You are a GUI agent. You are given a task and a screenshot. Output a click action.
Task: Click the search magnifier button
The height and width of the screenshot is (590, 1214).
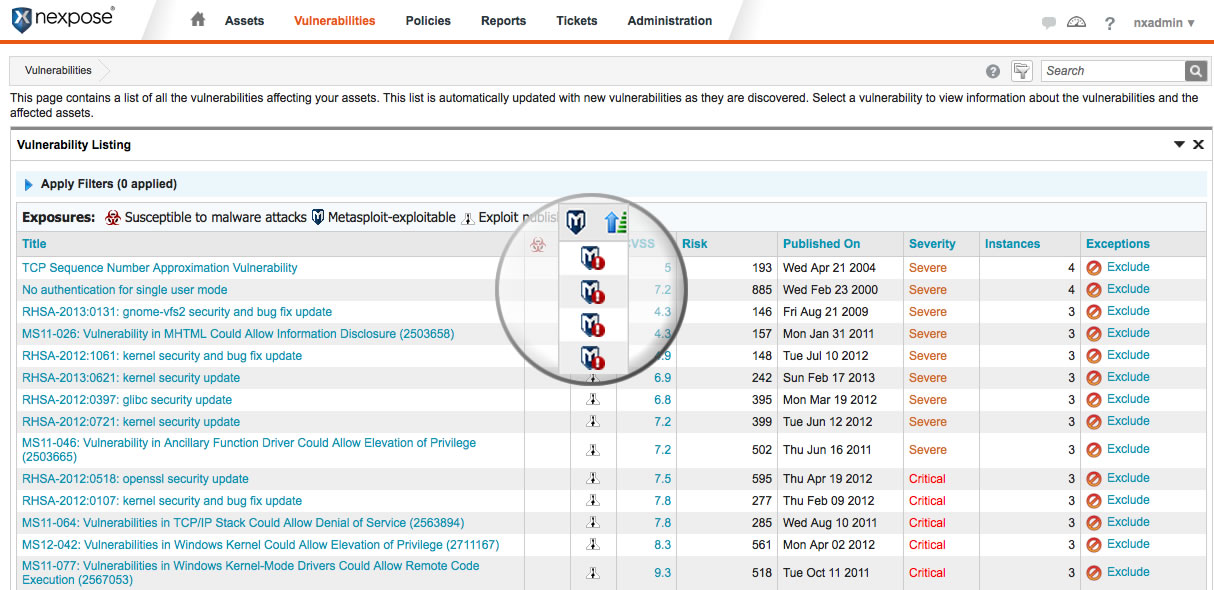click(1195, 71)
